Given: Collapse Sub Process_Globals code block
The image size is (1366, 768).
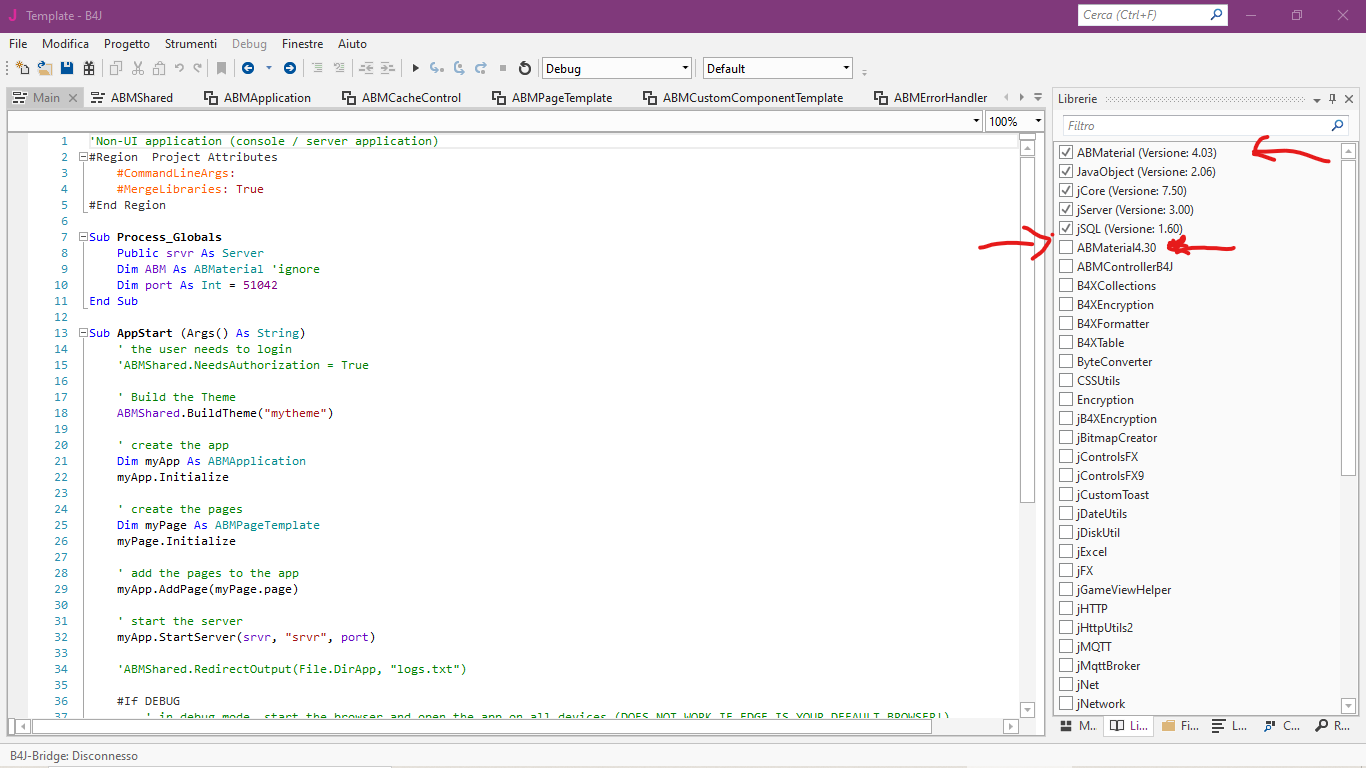Looking at the screenshot, I should click(83, 237).
